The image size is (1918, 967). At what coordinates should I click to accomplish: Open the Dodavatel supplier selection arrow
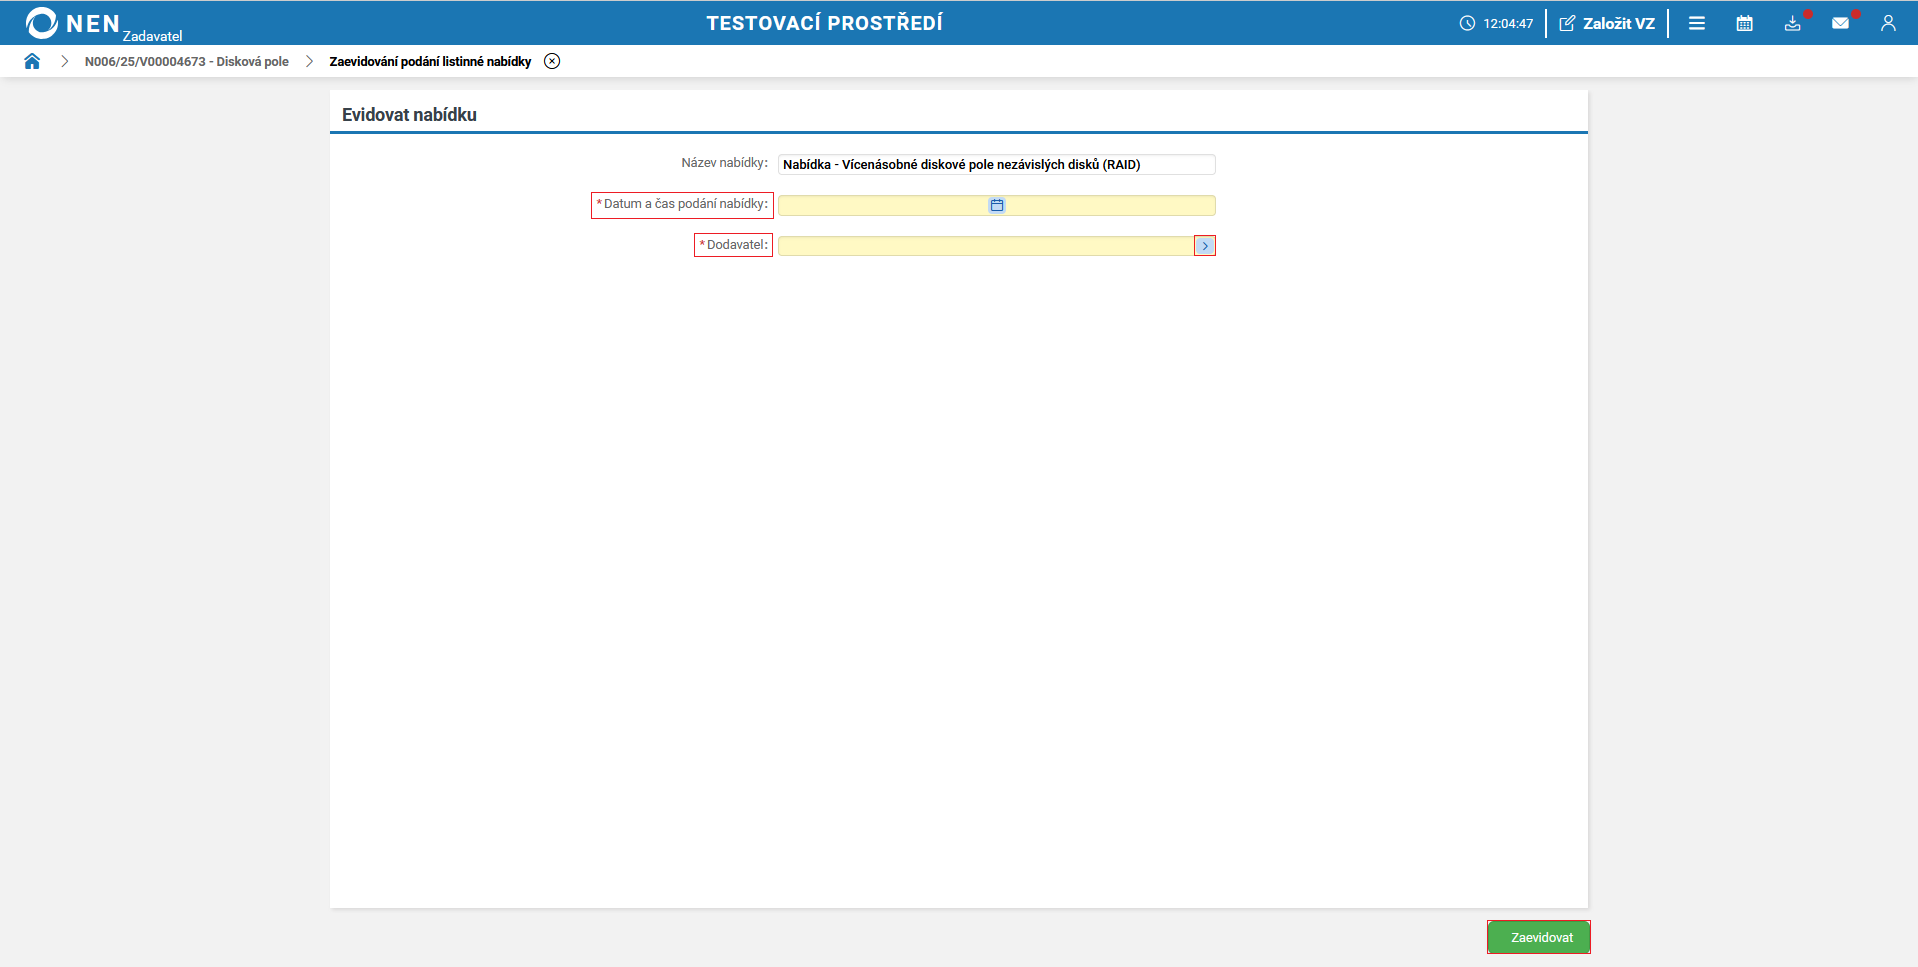point(1205,246)
